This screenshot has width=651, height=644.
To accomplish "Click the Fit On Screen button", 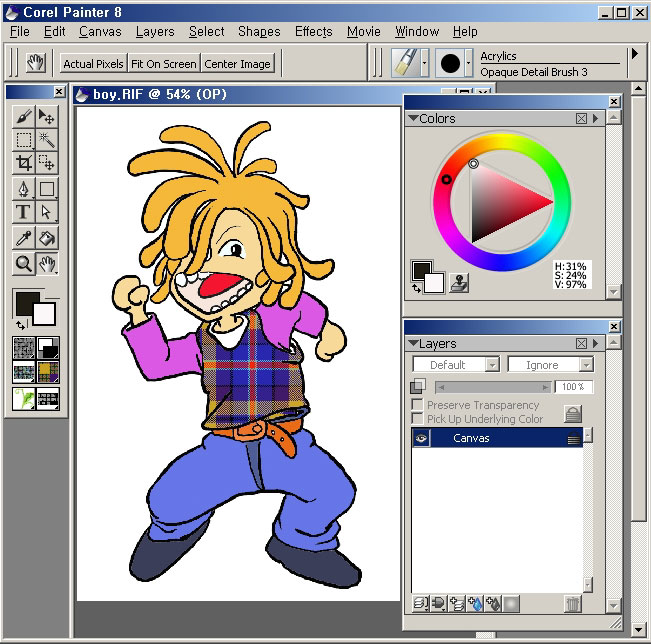I will tap(164, 64).
